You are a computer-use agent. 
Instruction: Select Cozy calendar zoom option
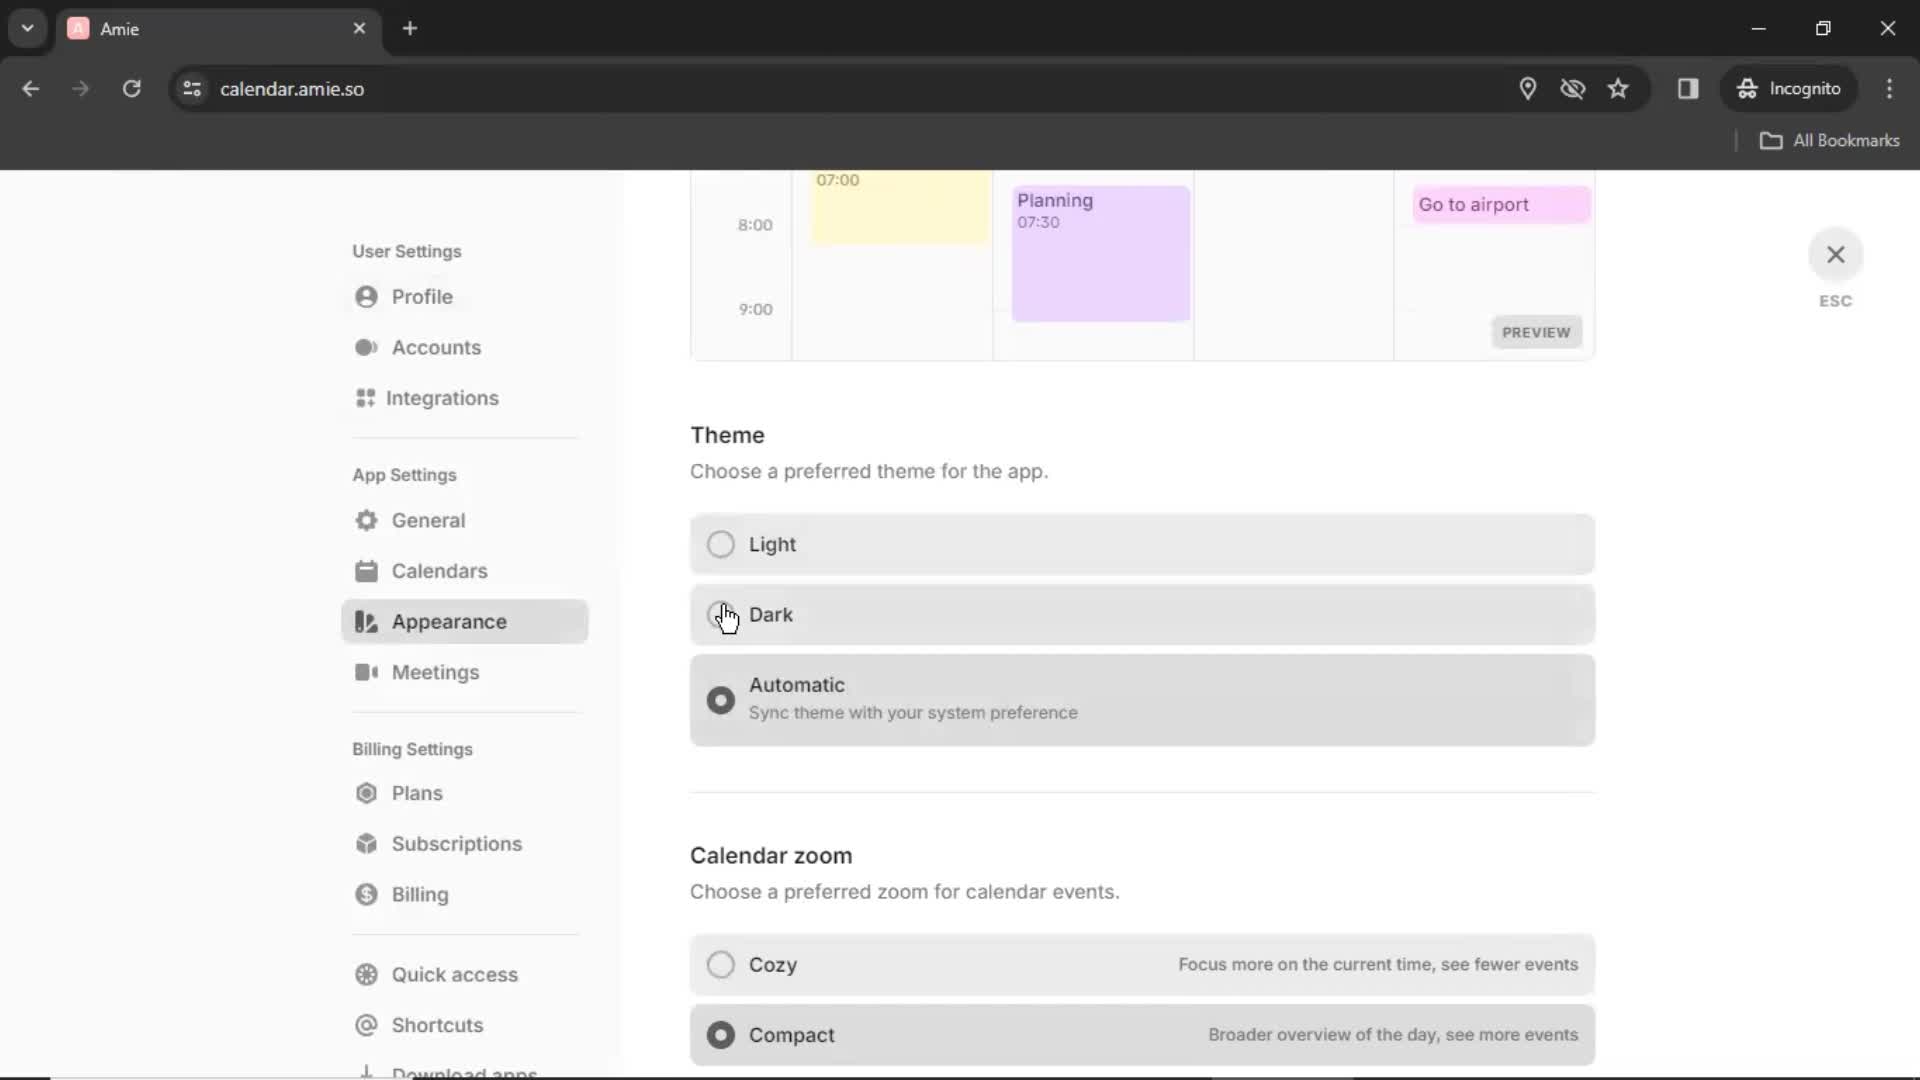(x=720, y=964)
